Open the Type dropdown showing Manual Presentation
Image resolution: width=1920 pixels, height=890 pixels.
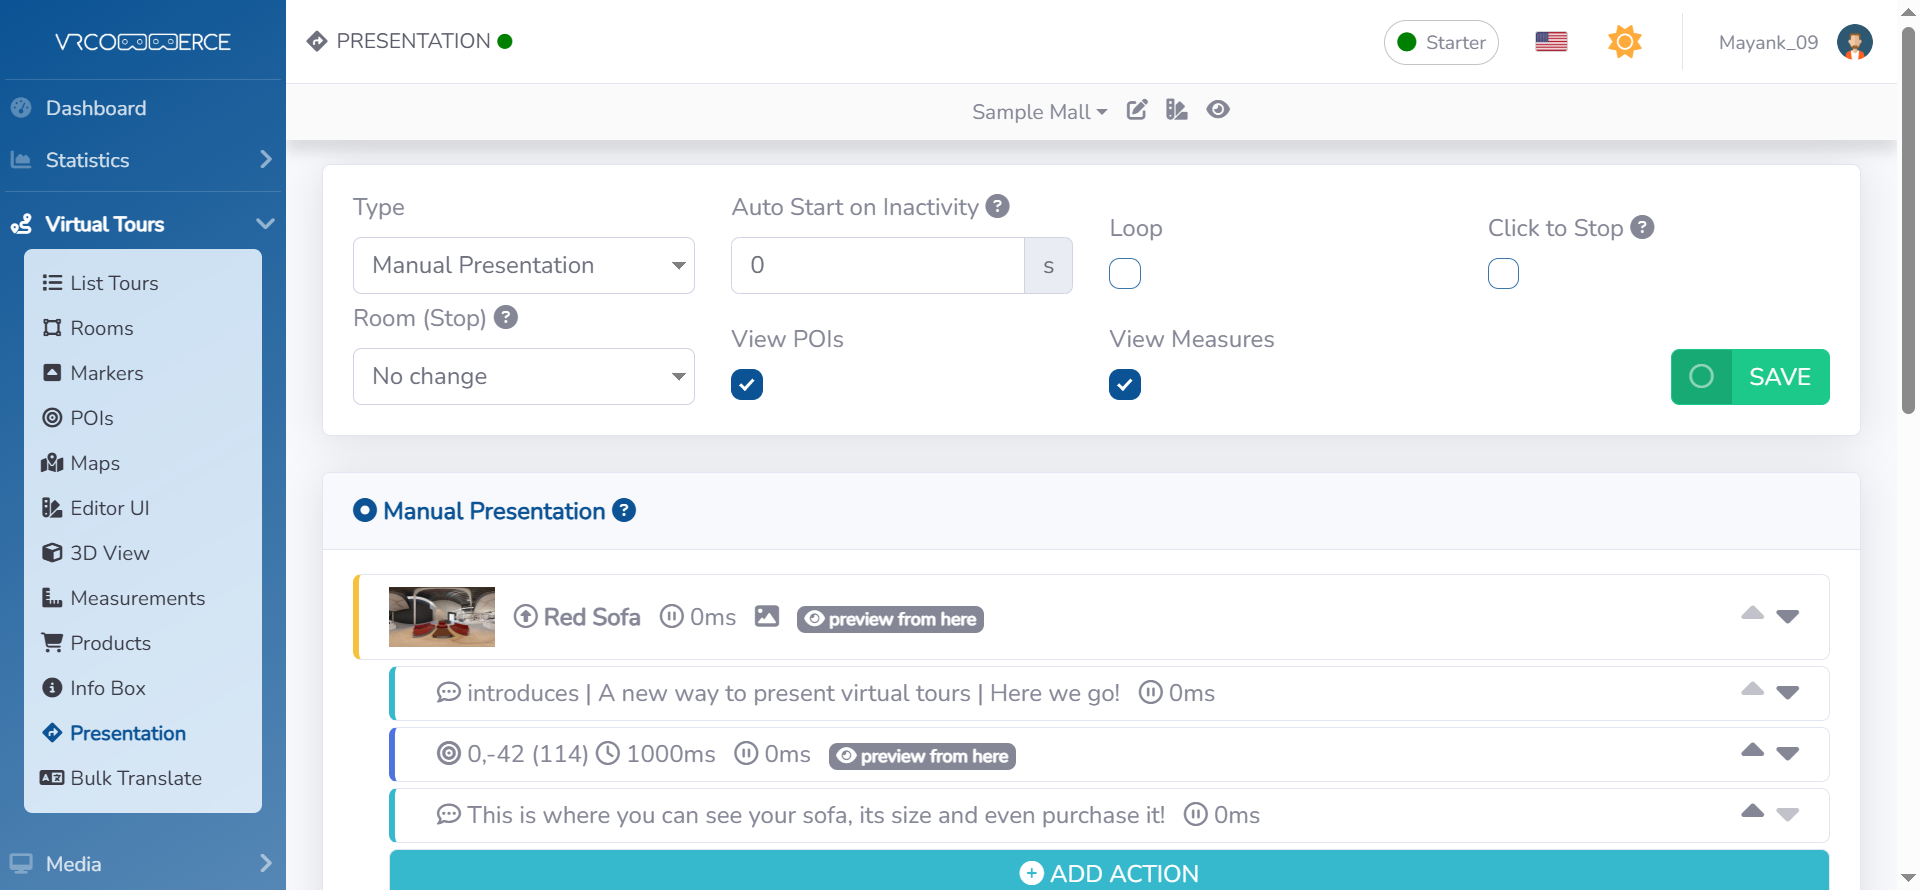pos(523,266)
